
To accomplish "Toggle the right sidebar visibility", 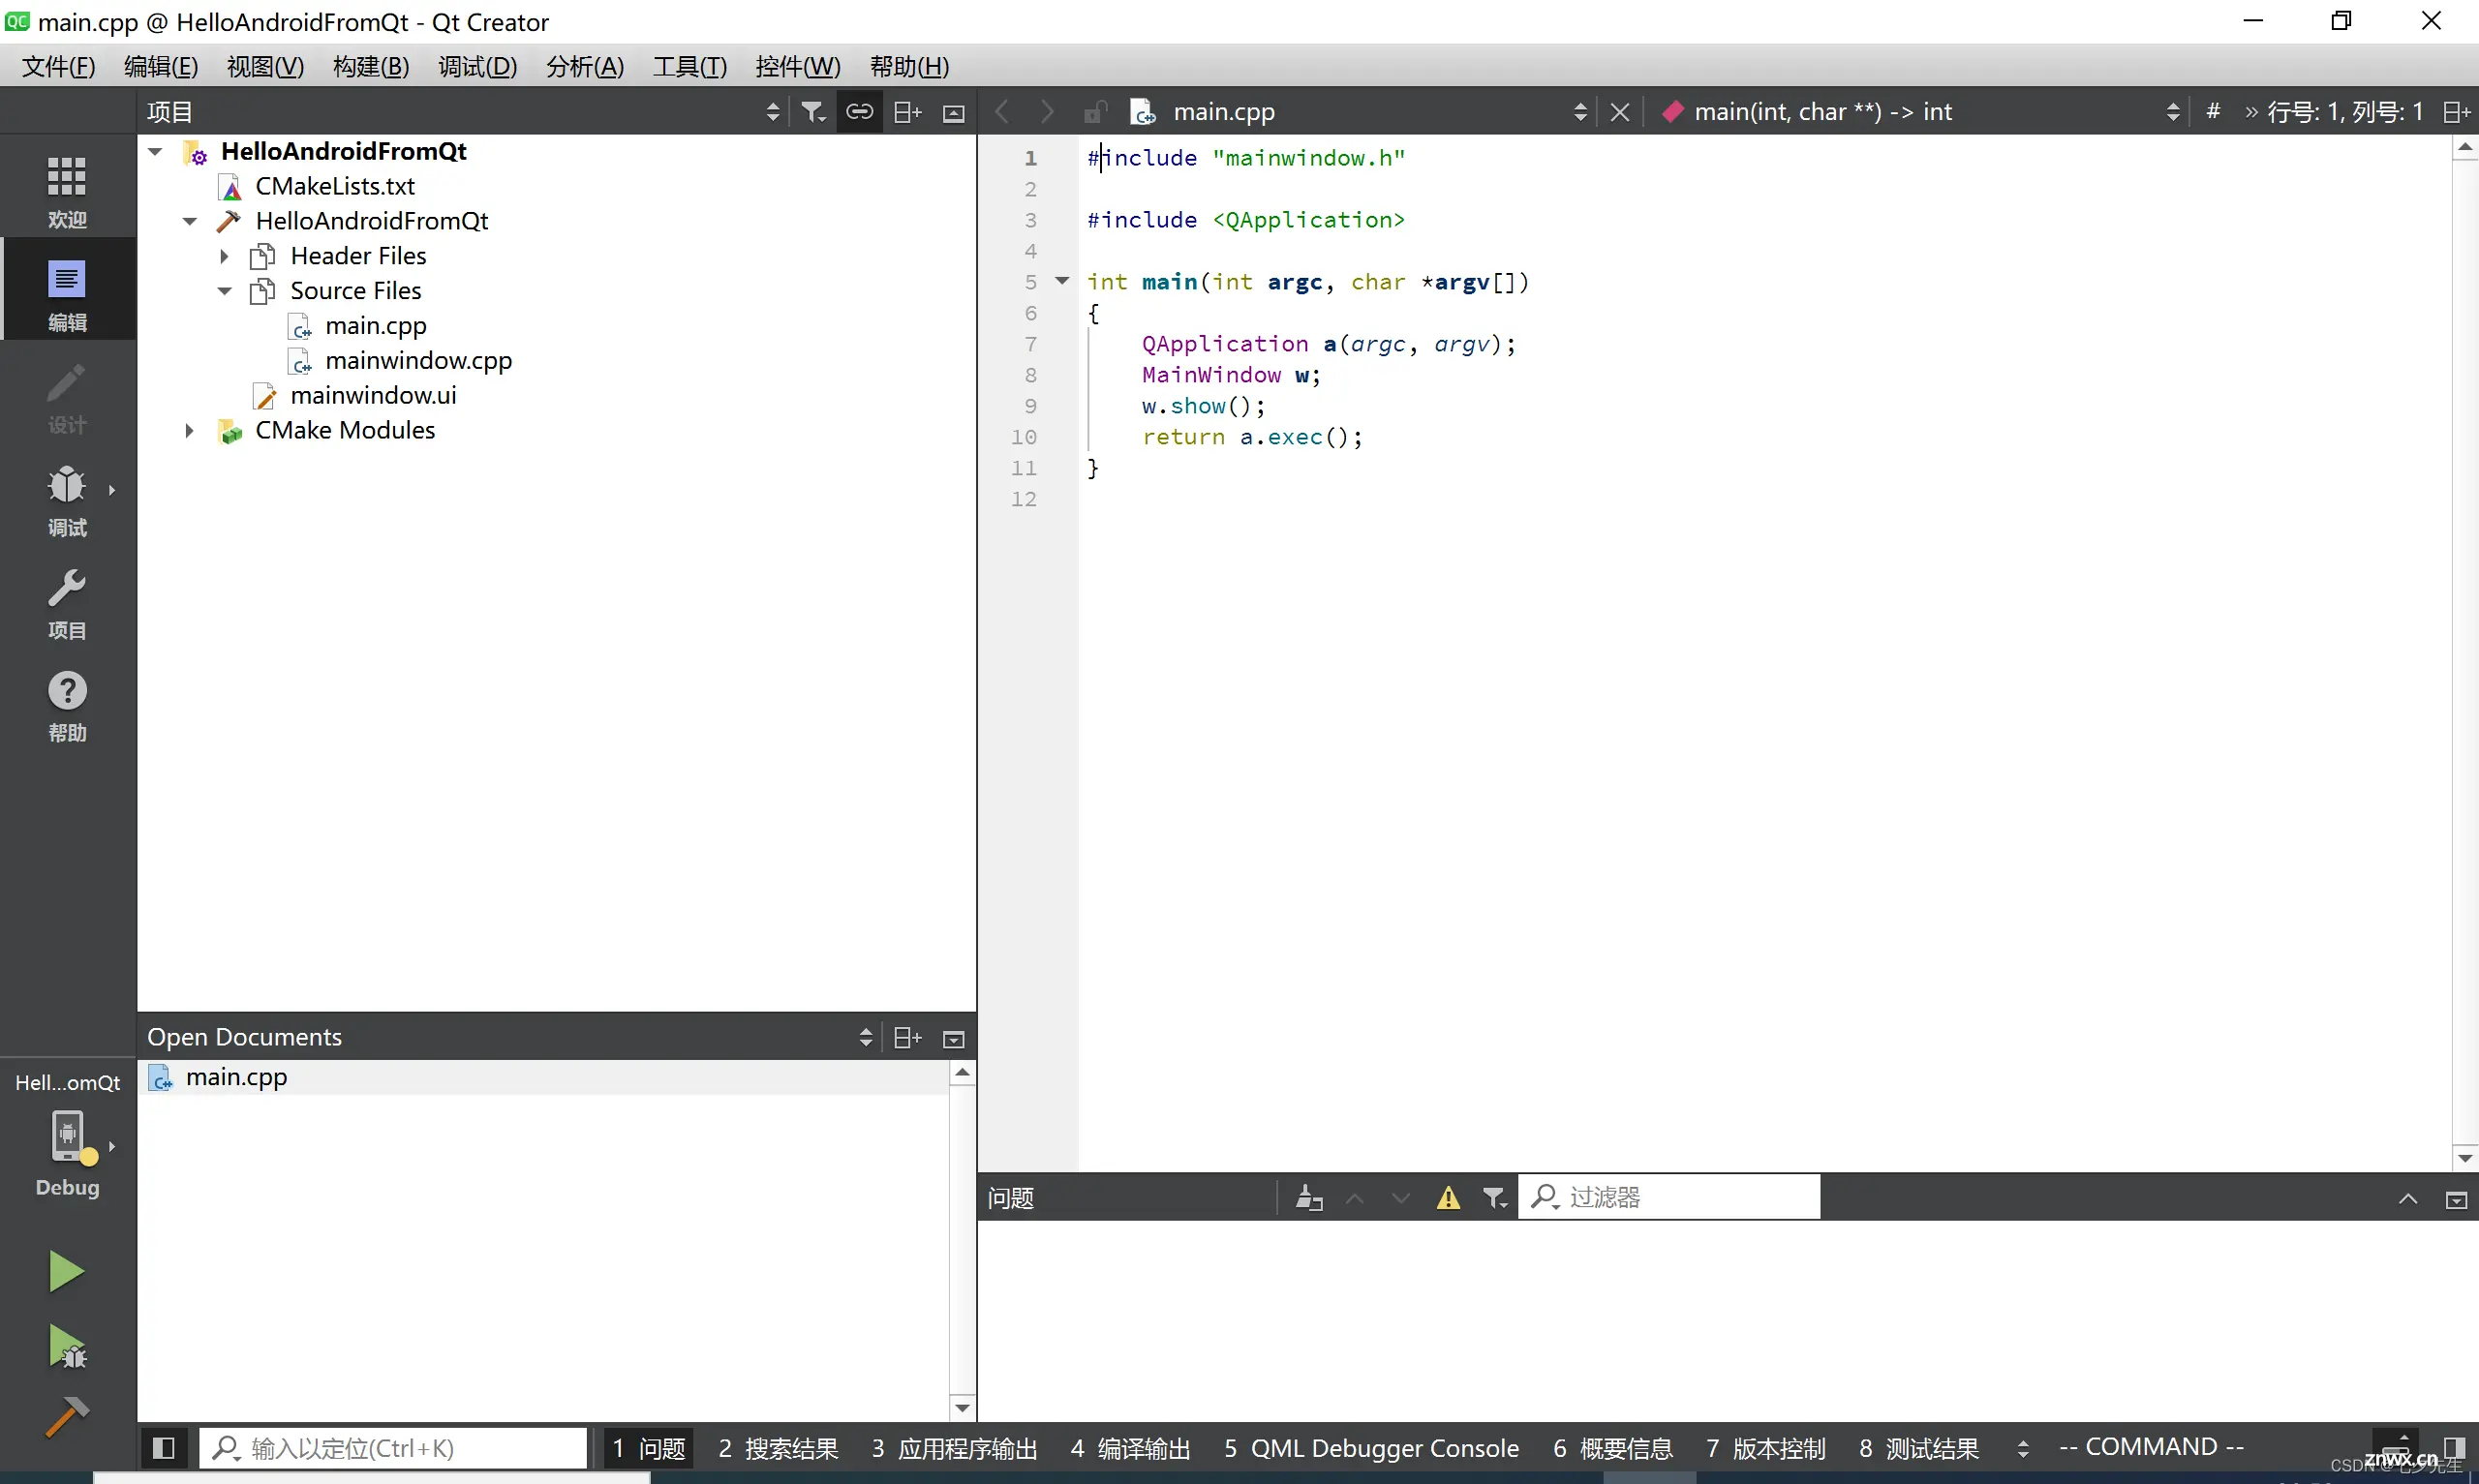I will pyautogui.click(x=2454, y=1448).
